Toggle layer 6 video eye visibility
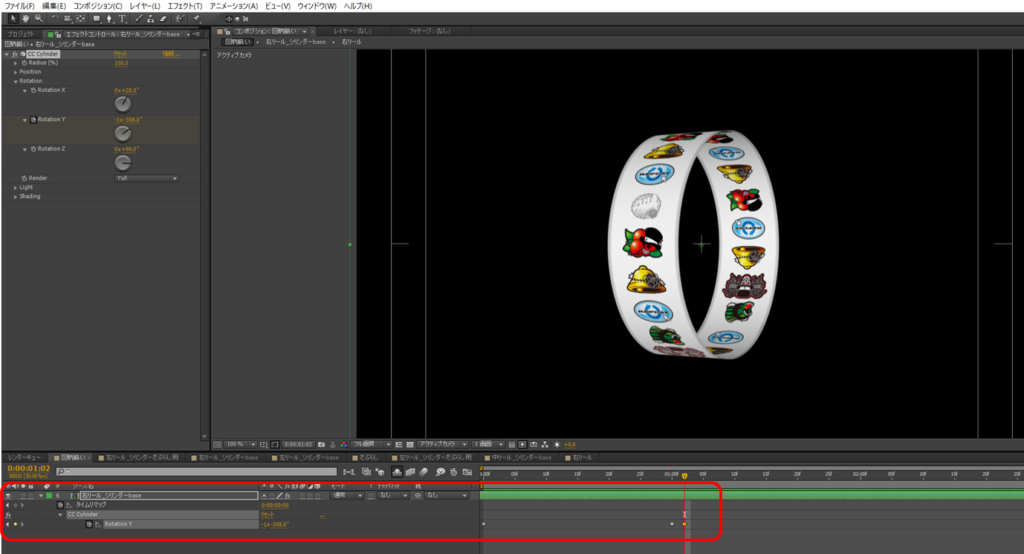1024x554 pixels. [x=8, y=496]
